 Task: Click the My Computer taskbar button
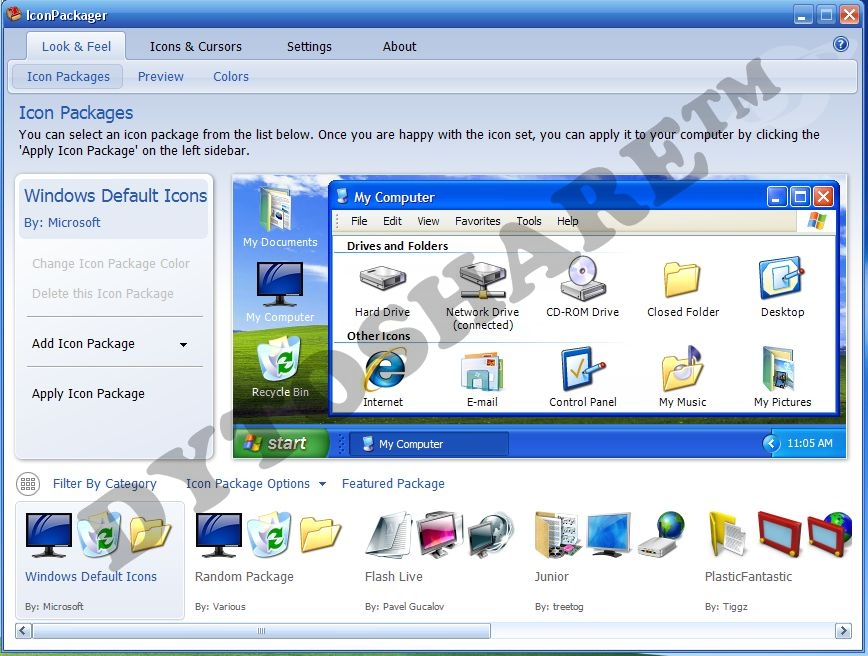428,443
